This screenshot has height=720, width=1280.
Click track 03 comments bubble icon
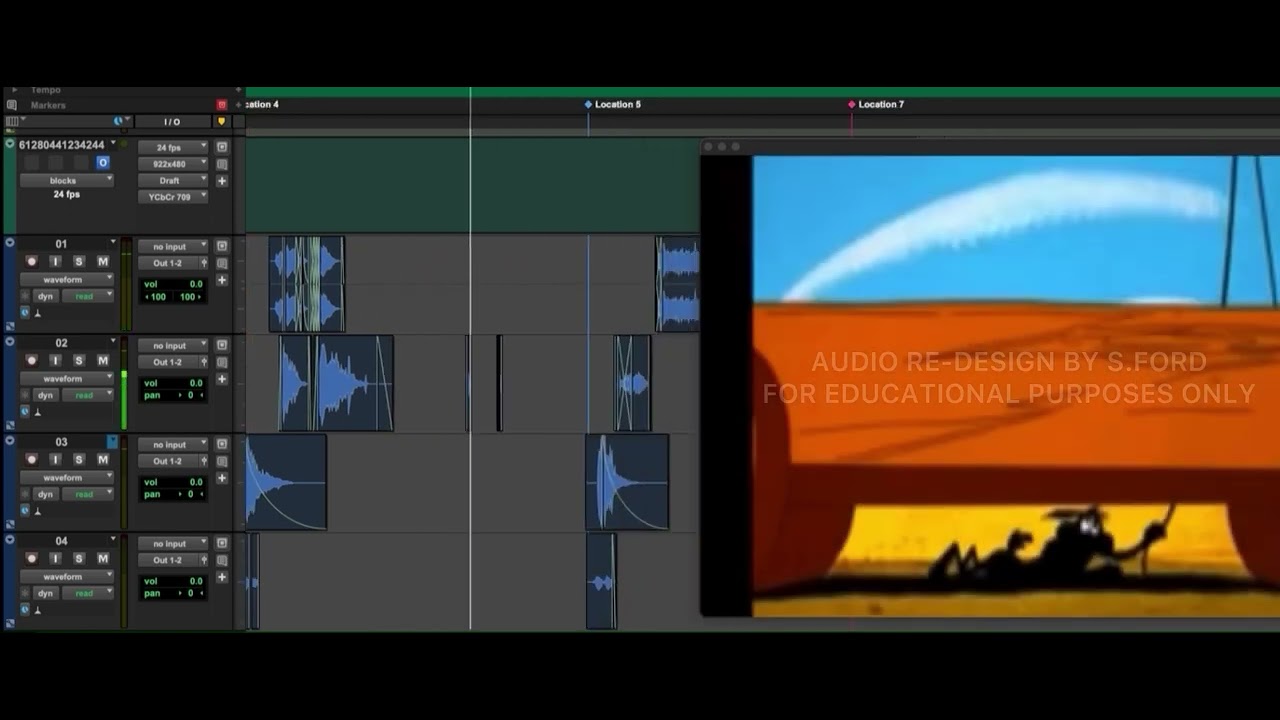click(222, 461)
